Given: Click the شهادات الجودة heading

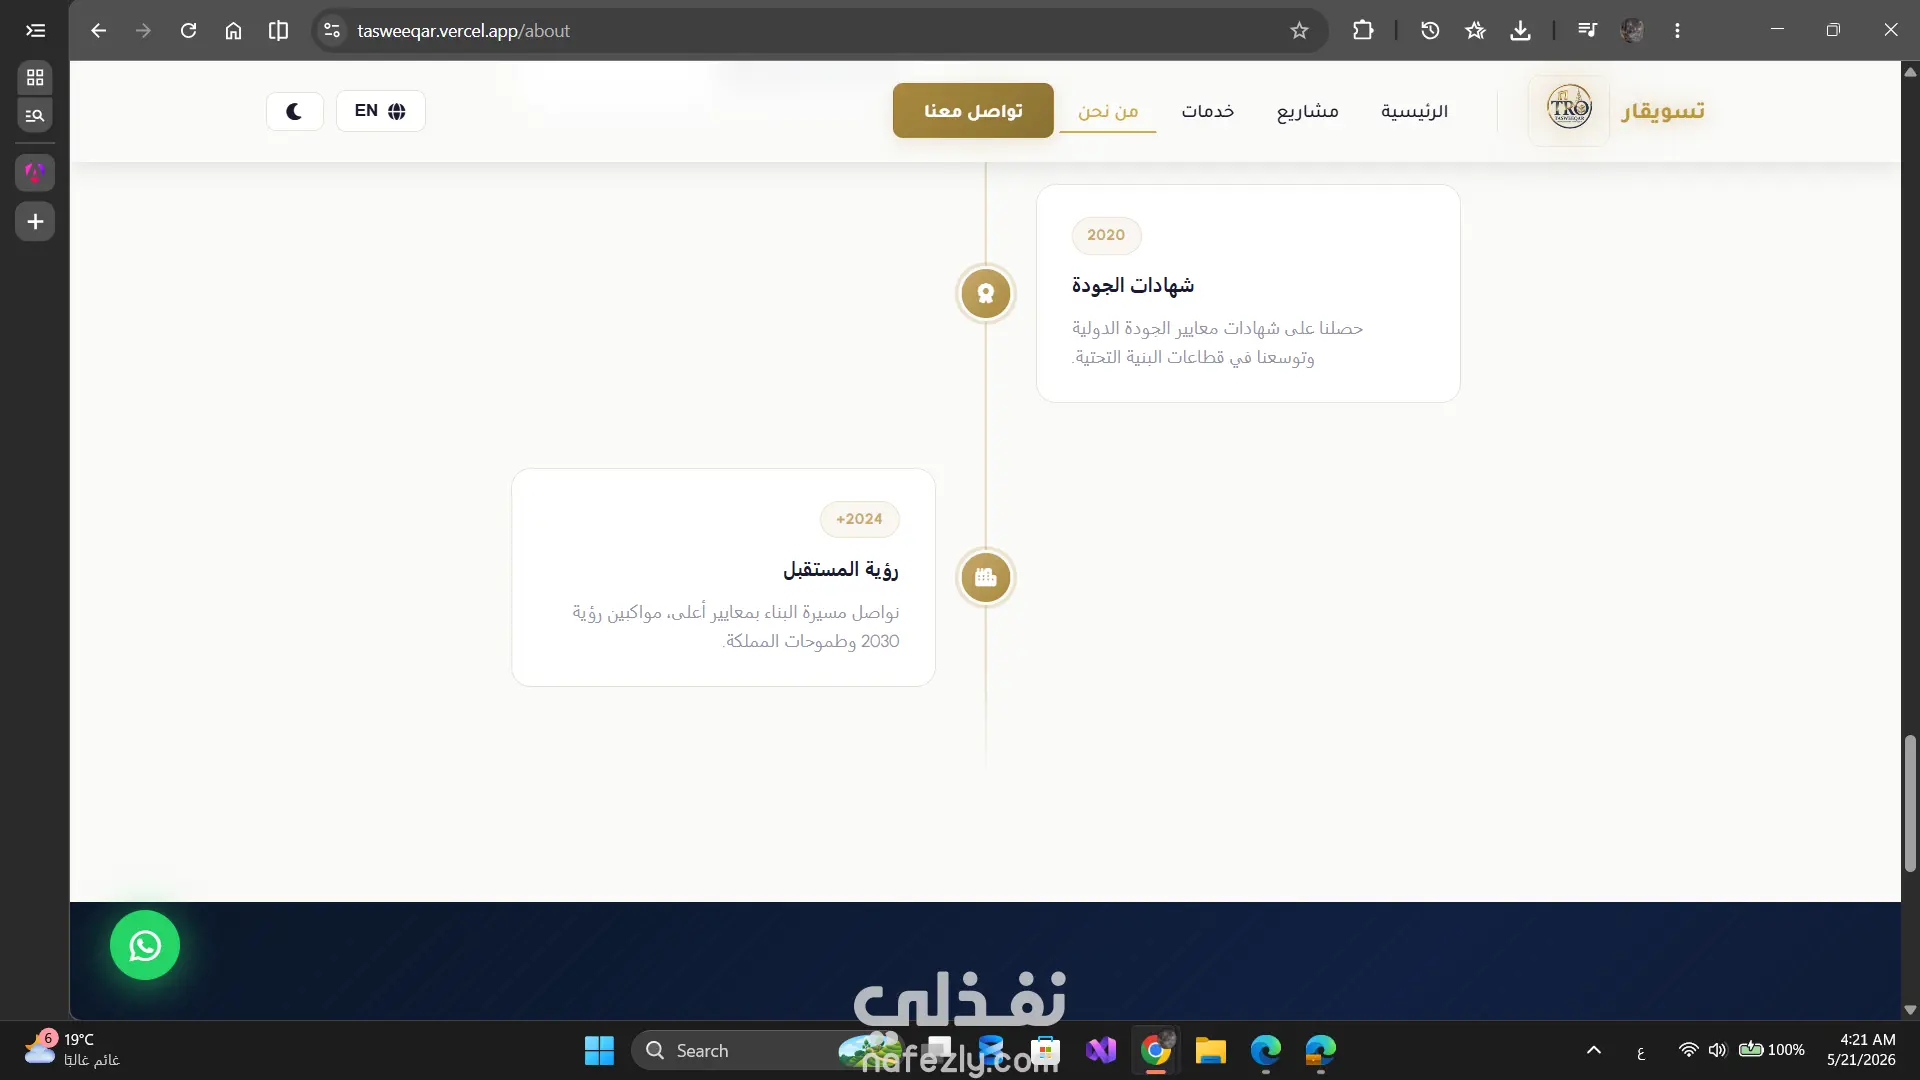Looking at the screenshot, I should (x=1133, y=286).
